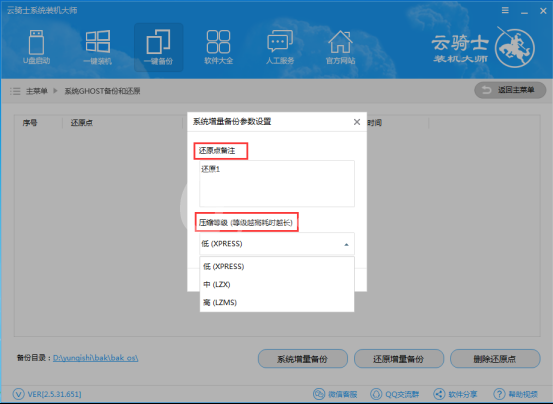Open 微信客服 WeChat support
The height and width of the screenshot is (404, 553).
click(x=335, y=394)
